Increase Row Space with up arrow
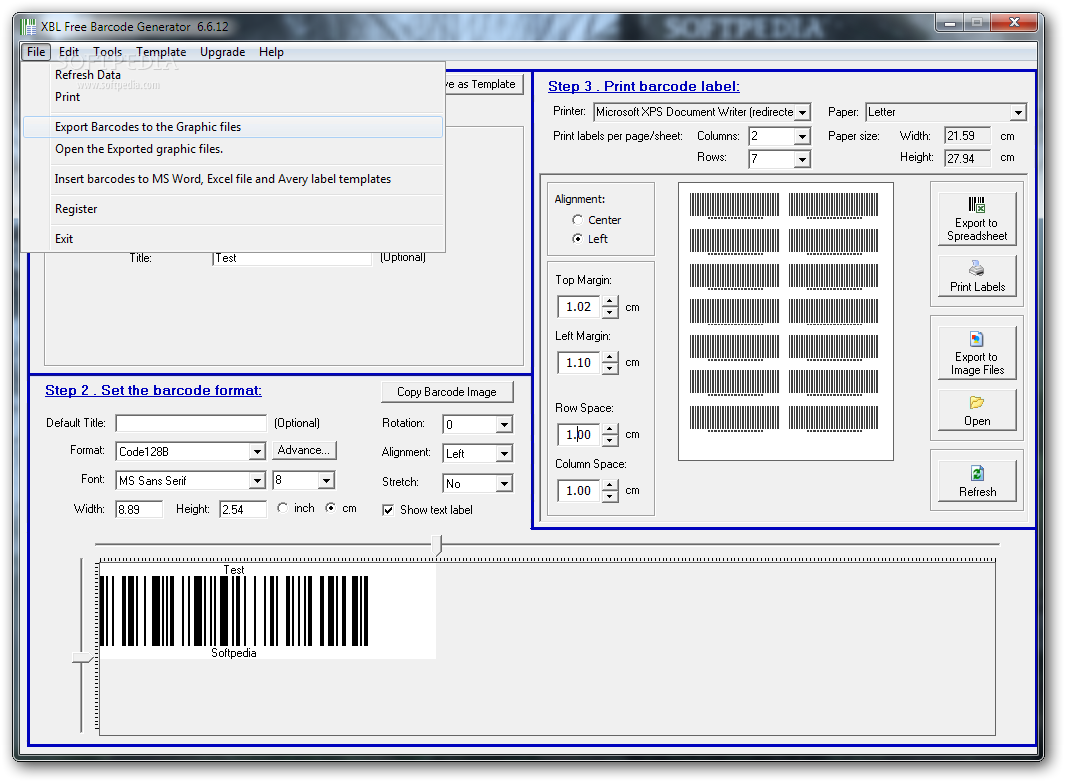 pos(610,429)
